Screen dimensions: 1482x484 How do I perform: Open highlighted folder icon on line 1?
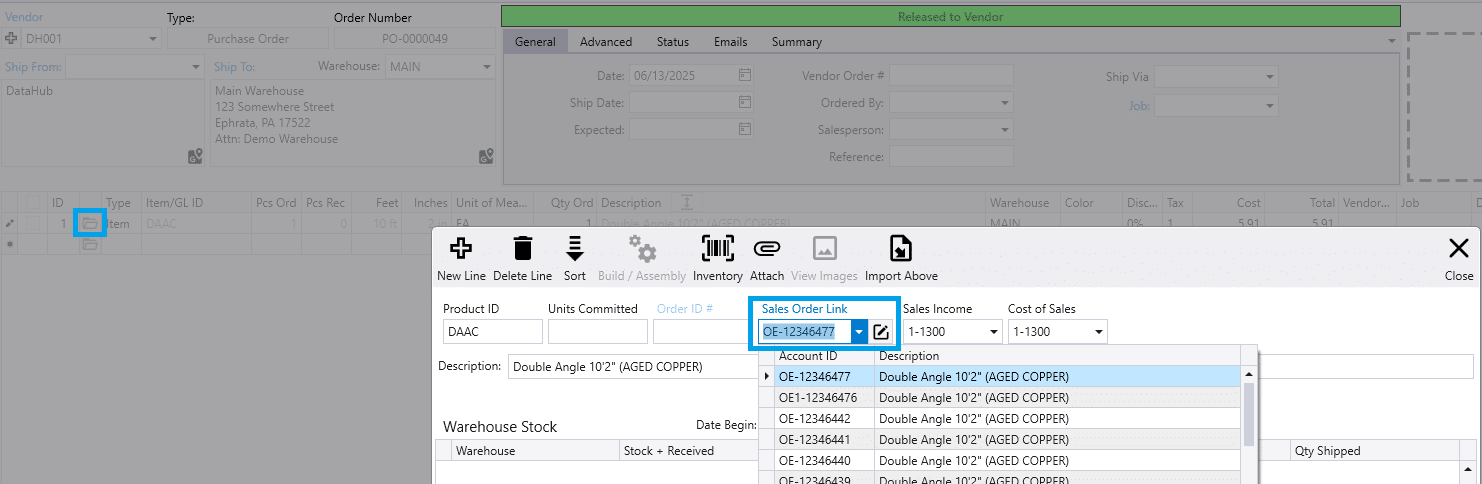(x=90, y=223)
